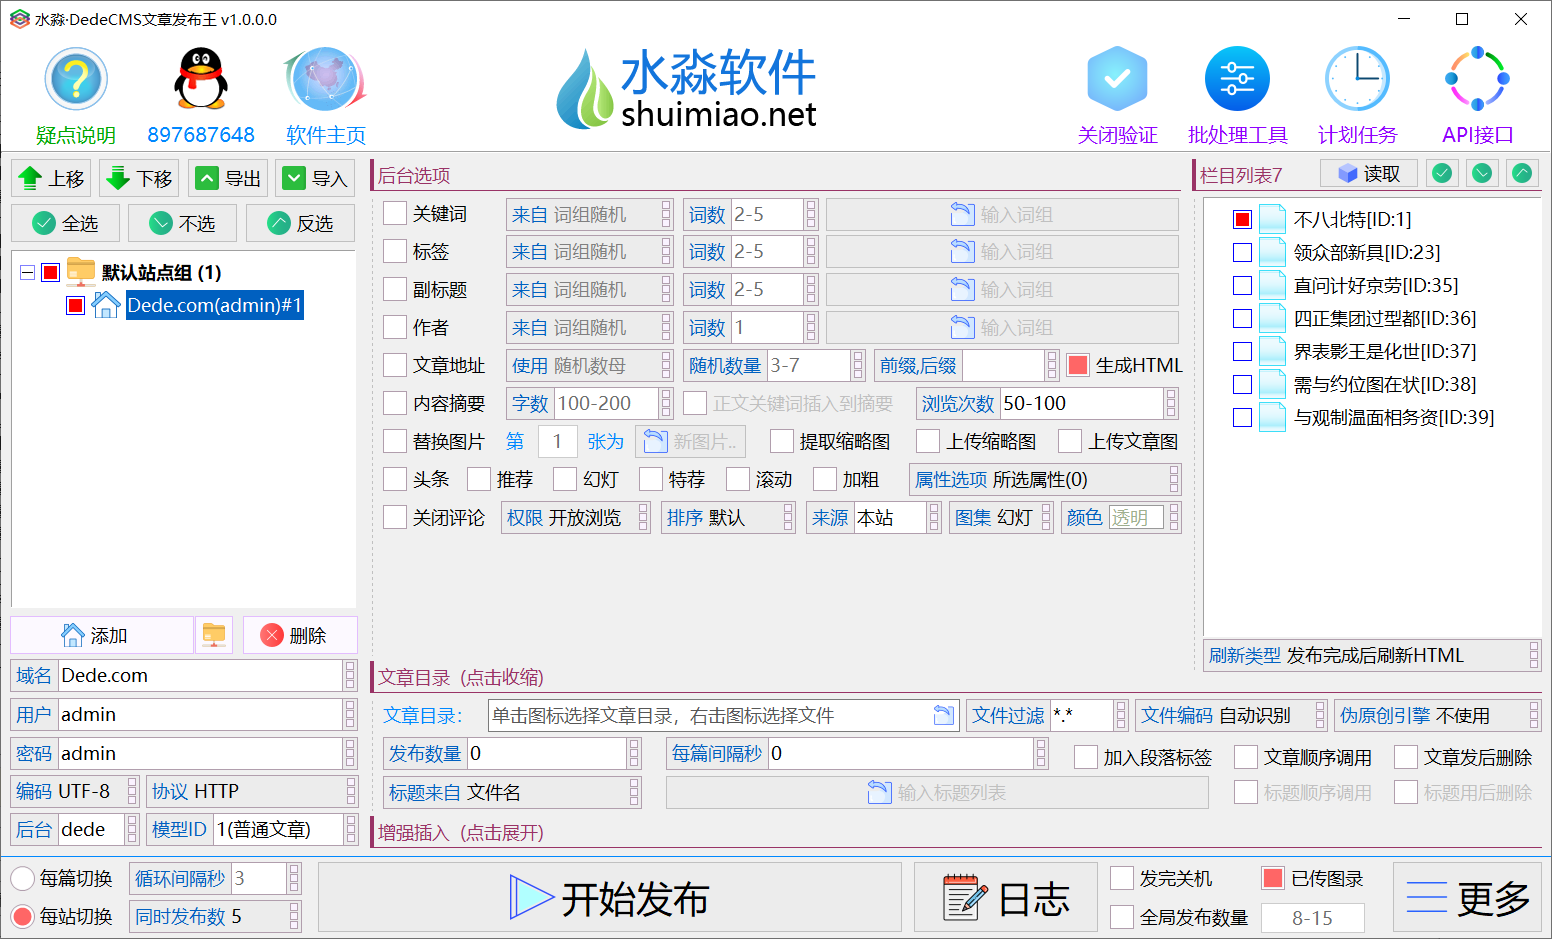The height and width of the screenshot is (939, 1552).
Task: Click the 全选 select-all button
Action: click(x=66, y=223)
